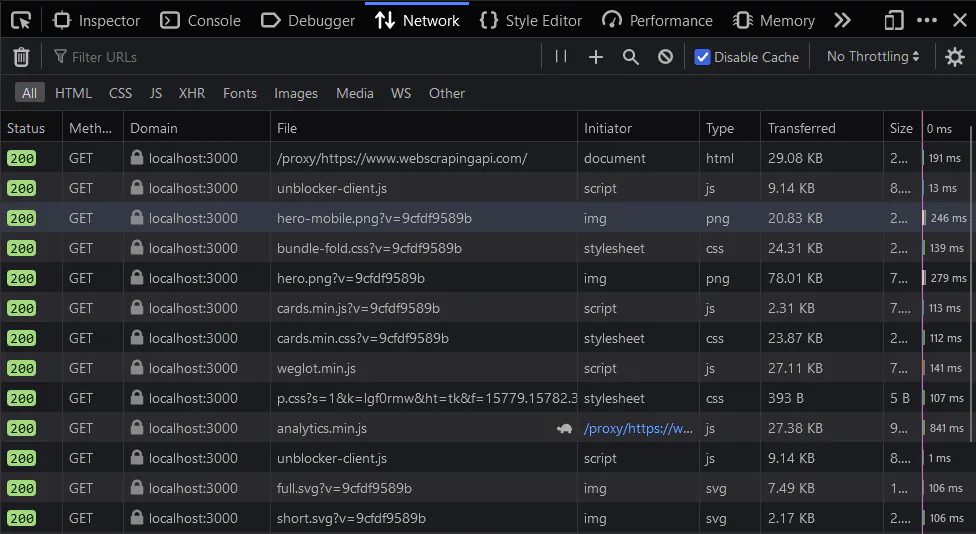
Task: Open No Throttling dropdown
Action: [x=873, y=57]
